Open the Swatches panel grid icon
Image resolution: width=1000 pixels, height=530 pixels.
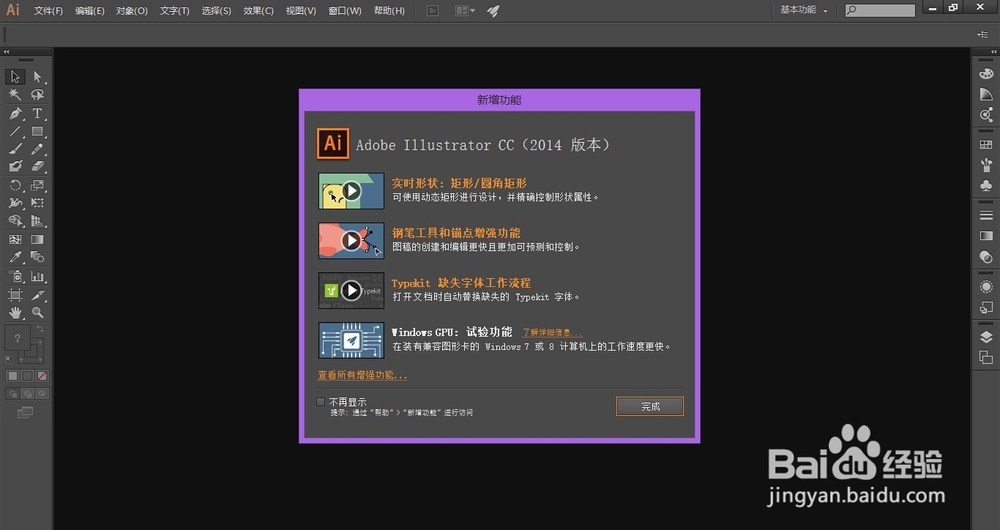point(986,145)
